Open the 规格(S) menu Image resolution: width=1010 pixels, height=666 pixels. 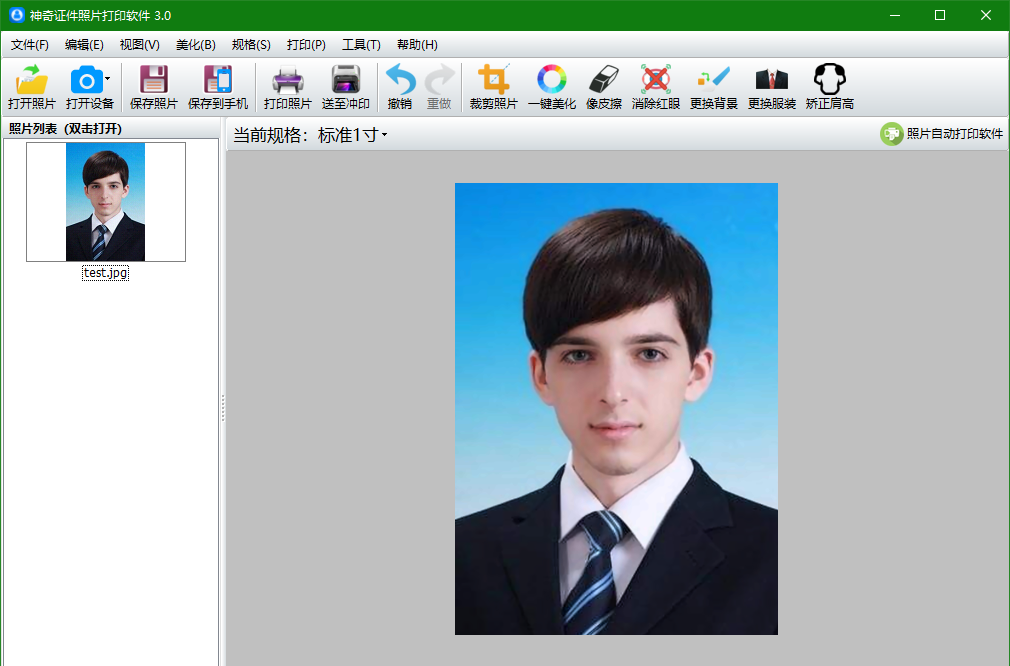(x=250, y=45)
